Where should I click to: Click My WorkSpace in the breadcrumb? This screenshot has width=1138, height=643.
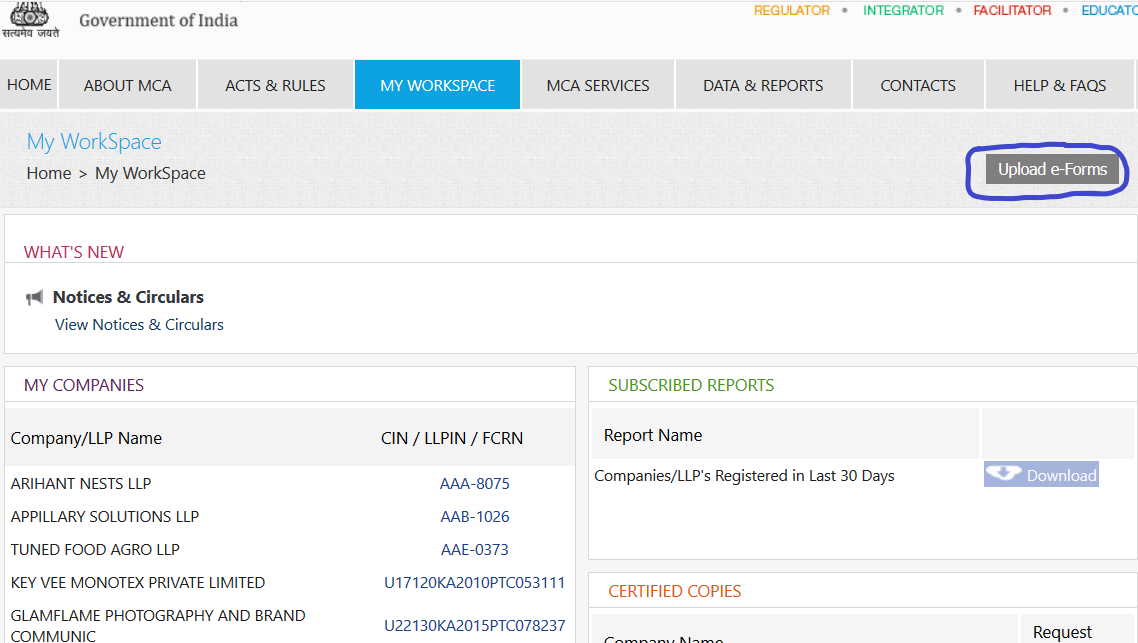(x=150, y=173)
